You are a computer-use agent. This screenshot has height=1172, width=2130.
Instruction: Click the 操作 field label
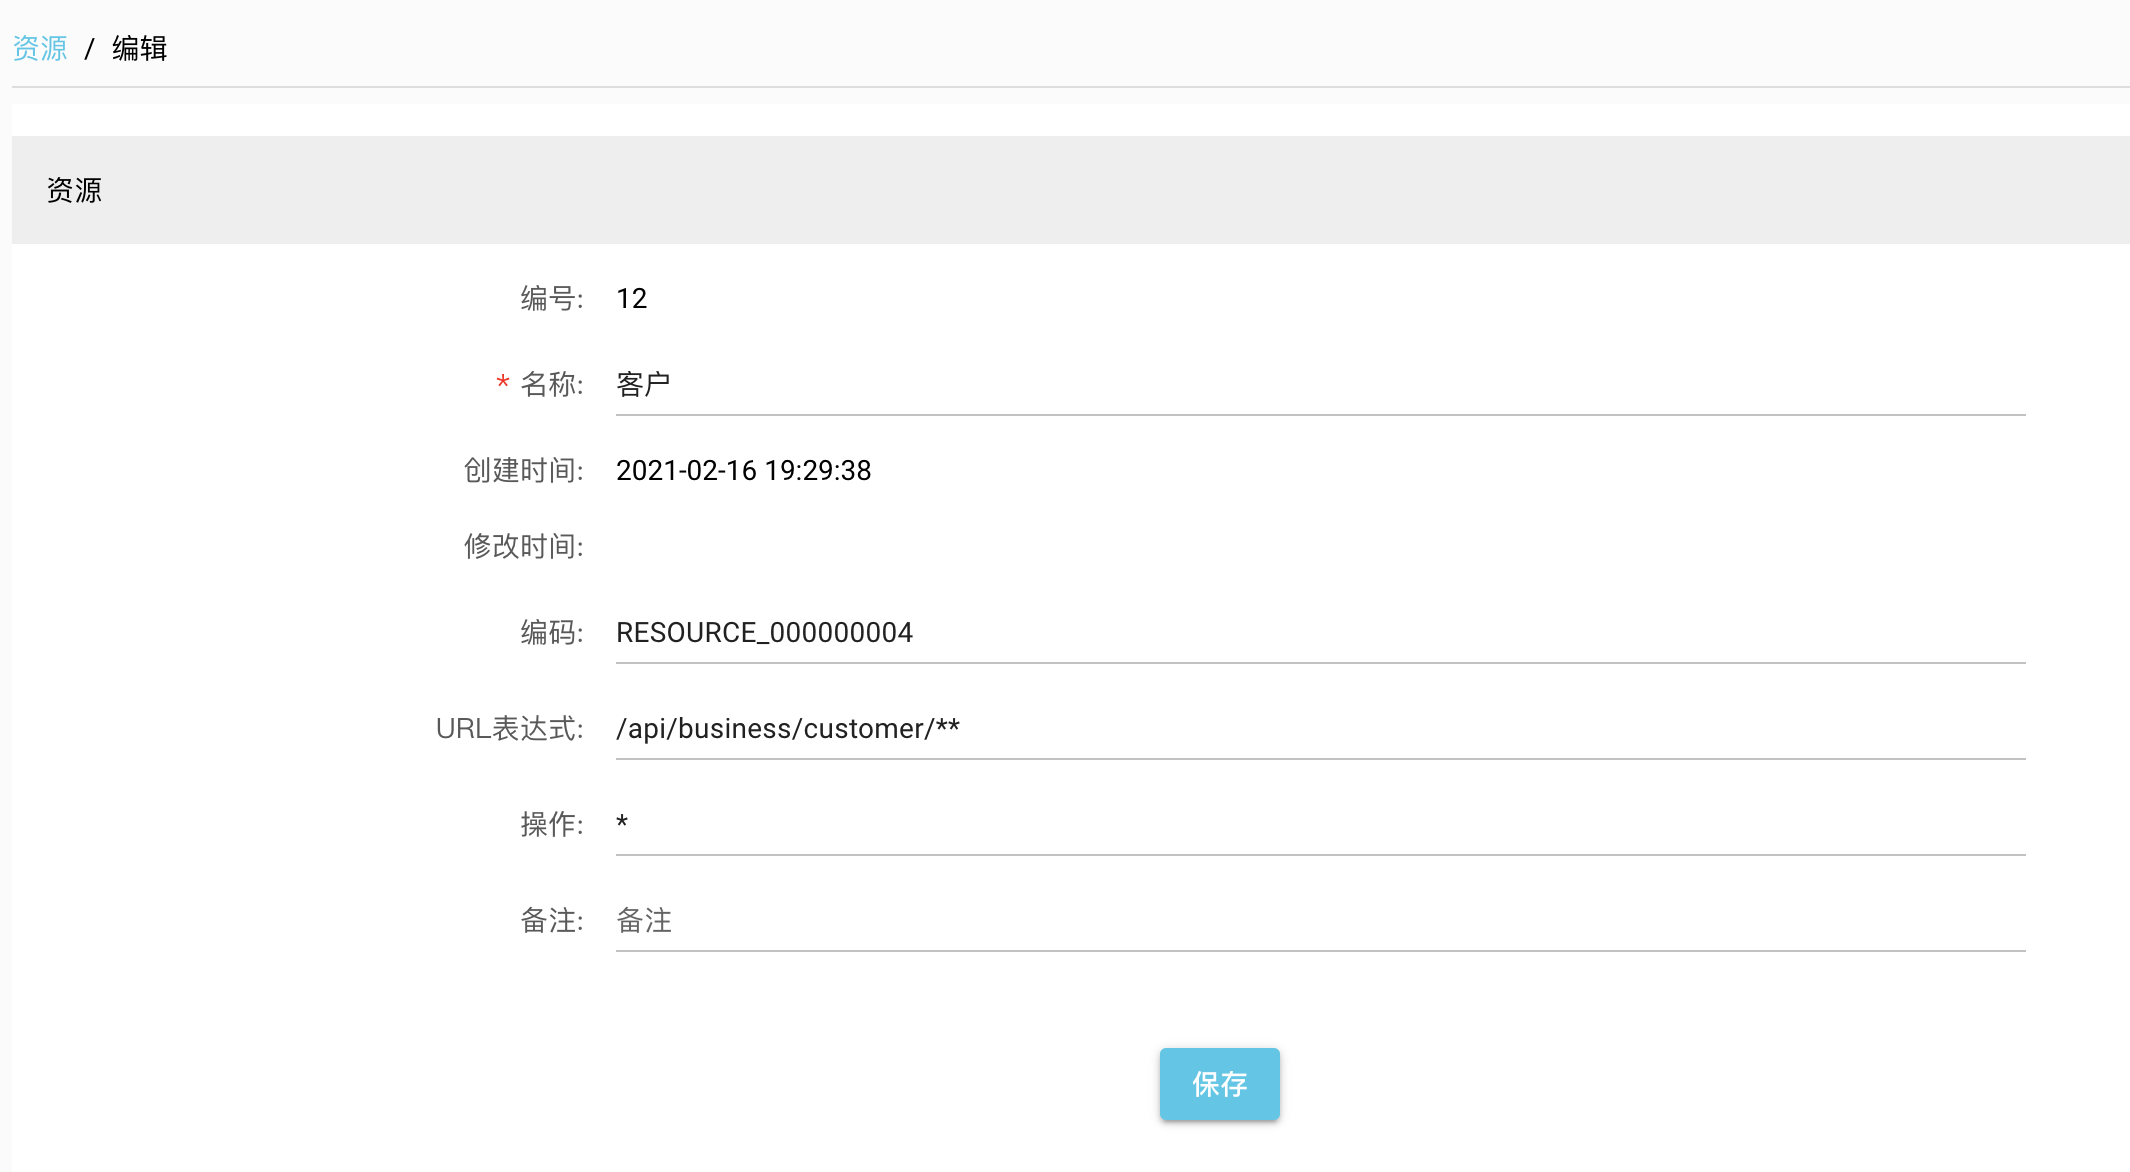551,825
